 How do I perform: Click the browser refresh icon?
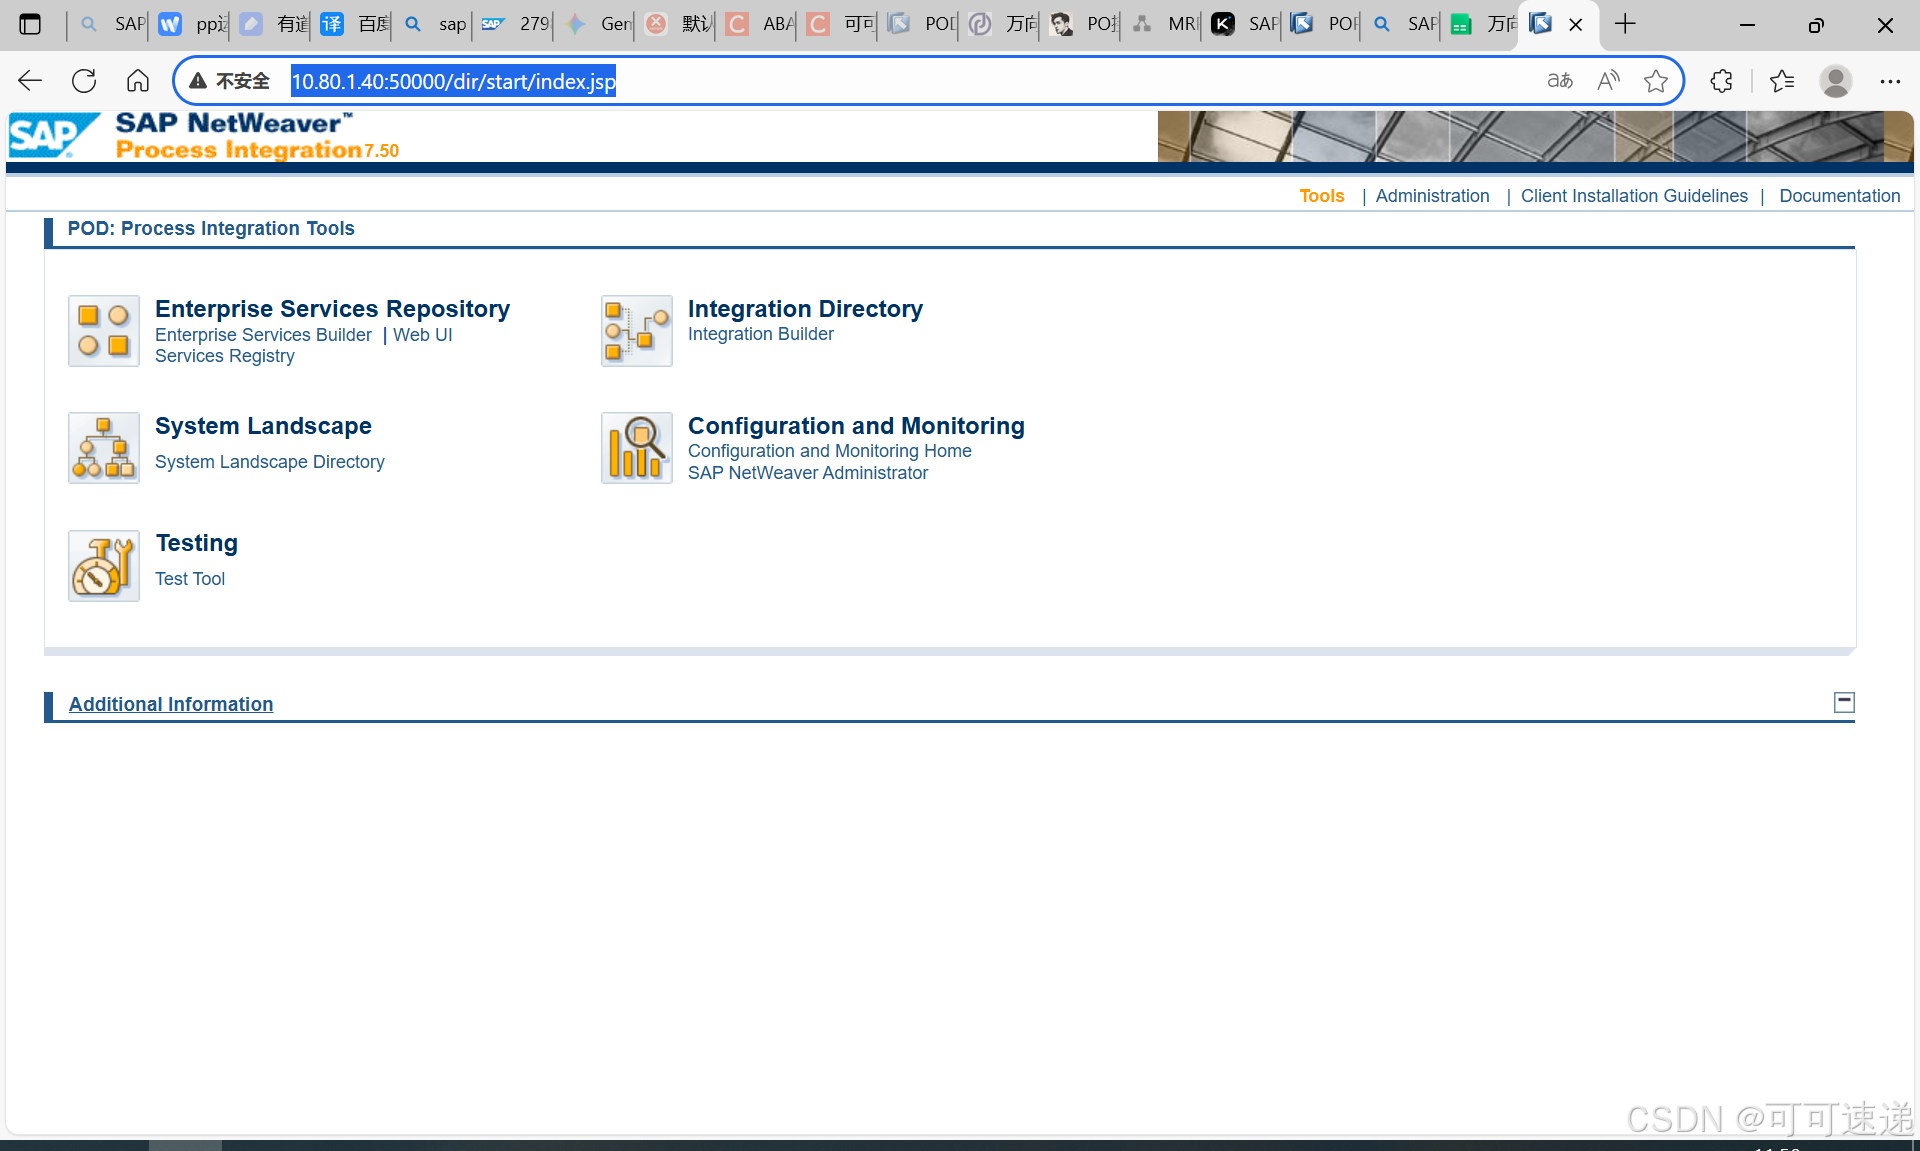(x=84, y=81)
